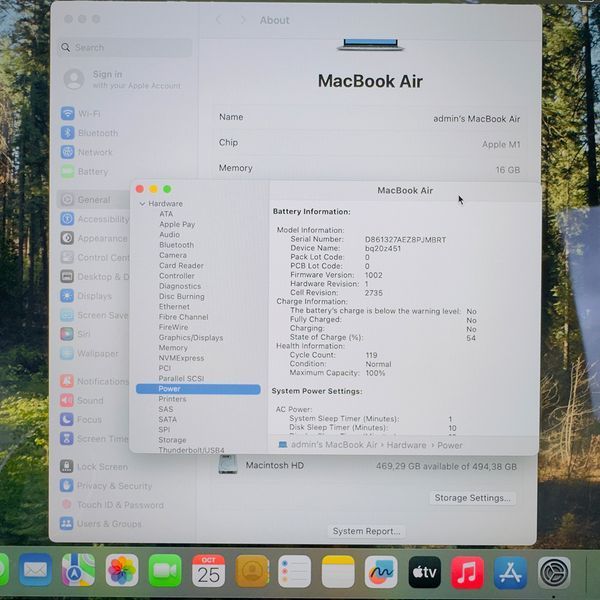Open Network globe icon in sidebar
This screenshot has height=600, width=600.
[68, 152]
